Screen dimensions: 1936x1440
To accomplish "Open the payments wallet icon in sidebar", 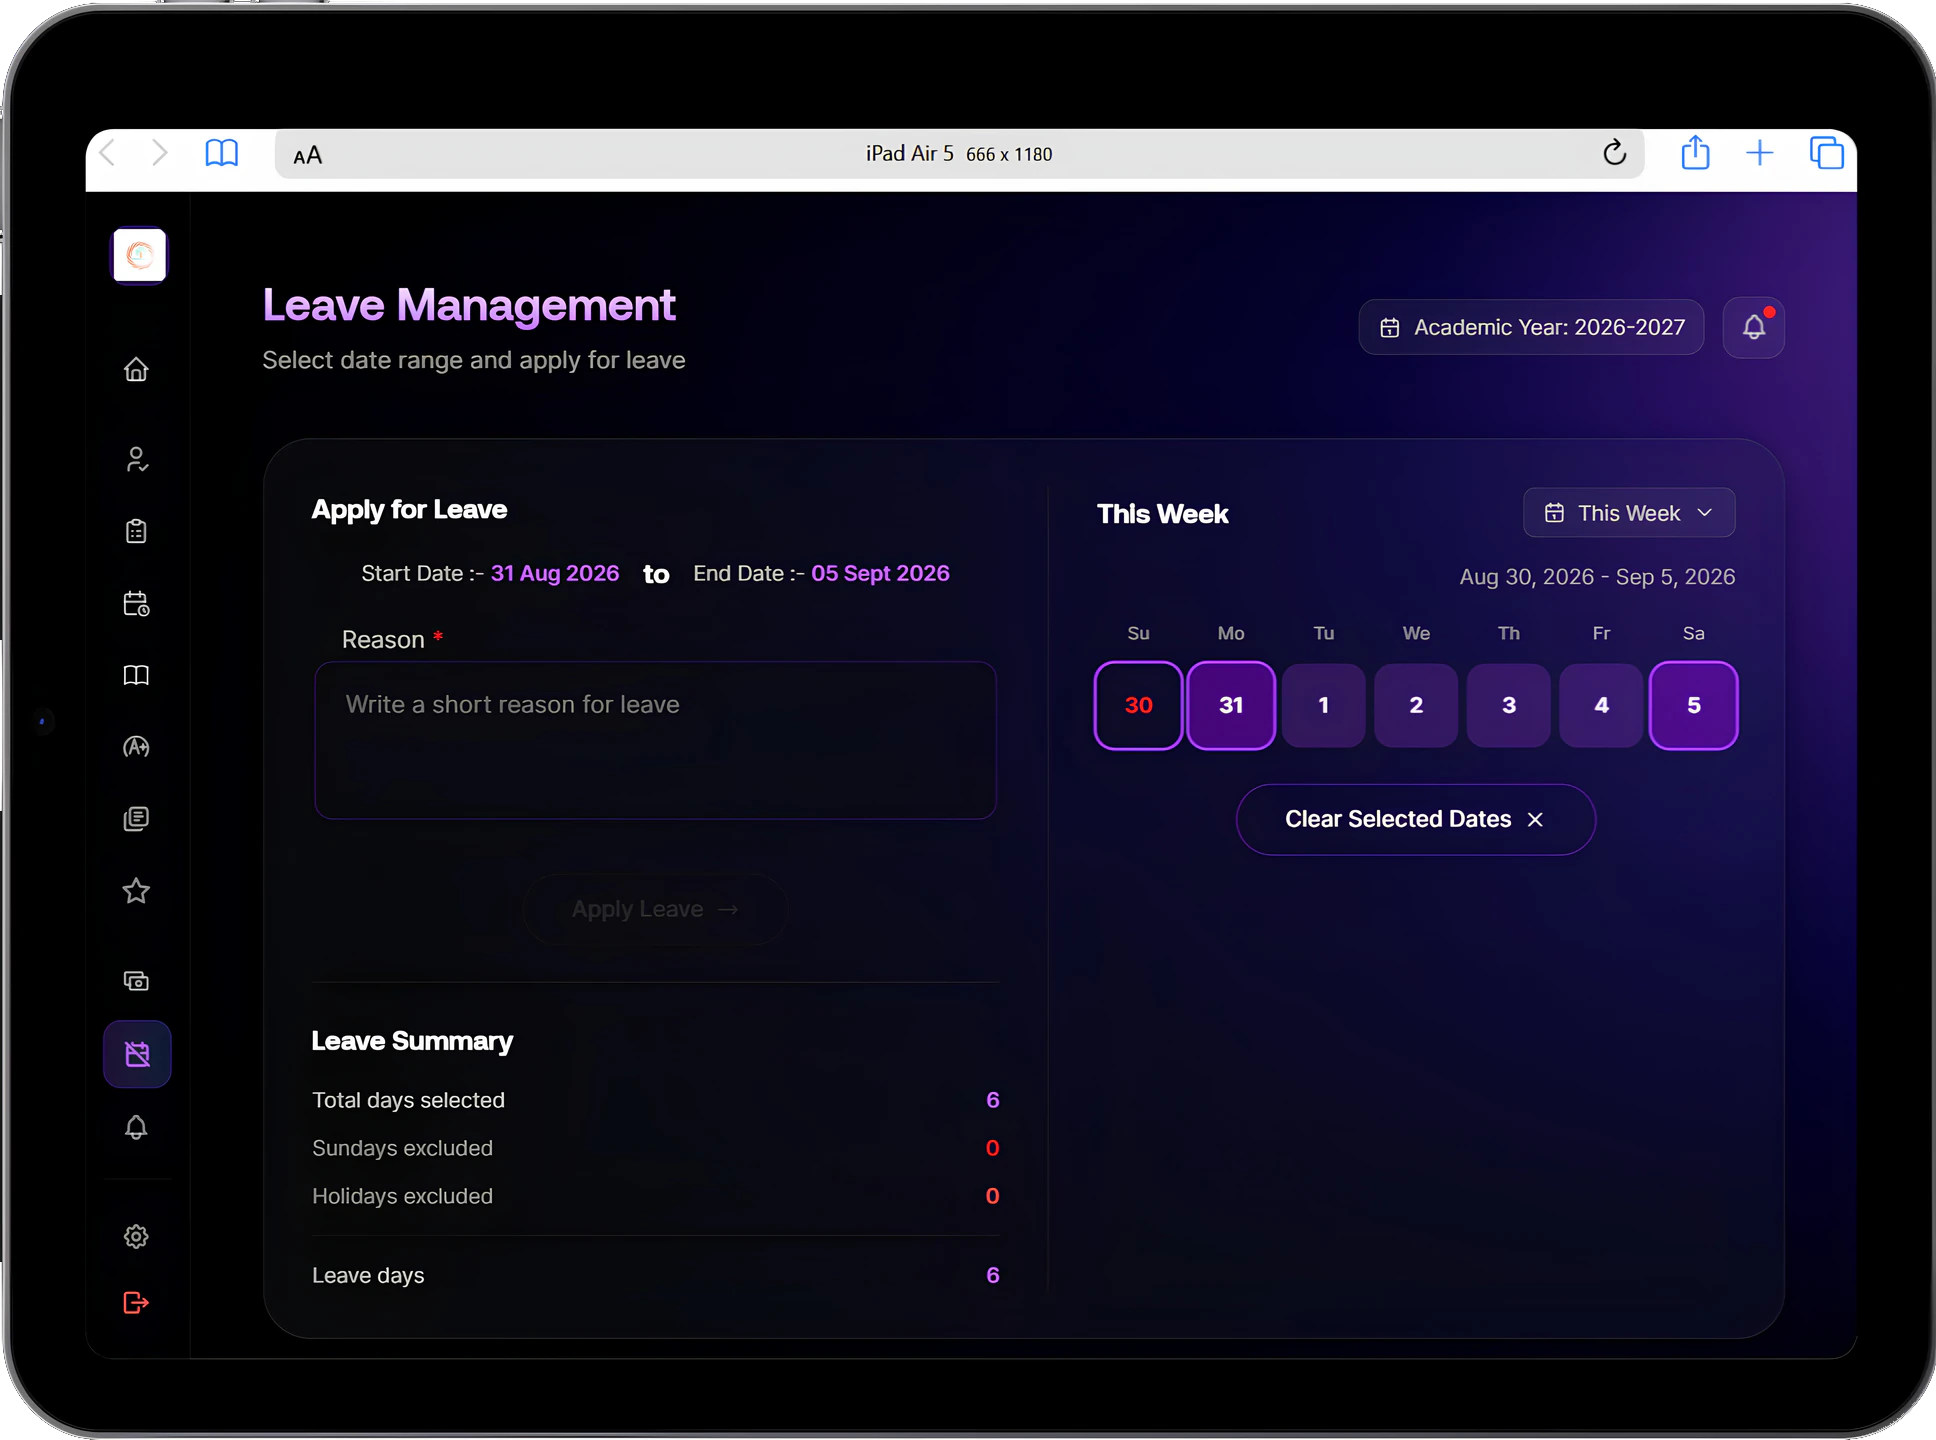I will click(136, 981).
